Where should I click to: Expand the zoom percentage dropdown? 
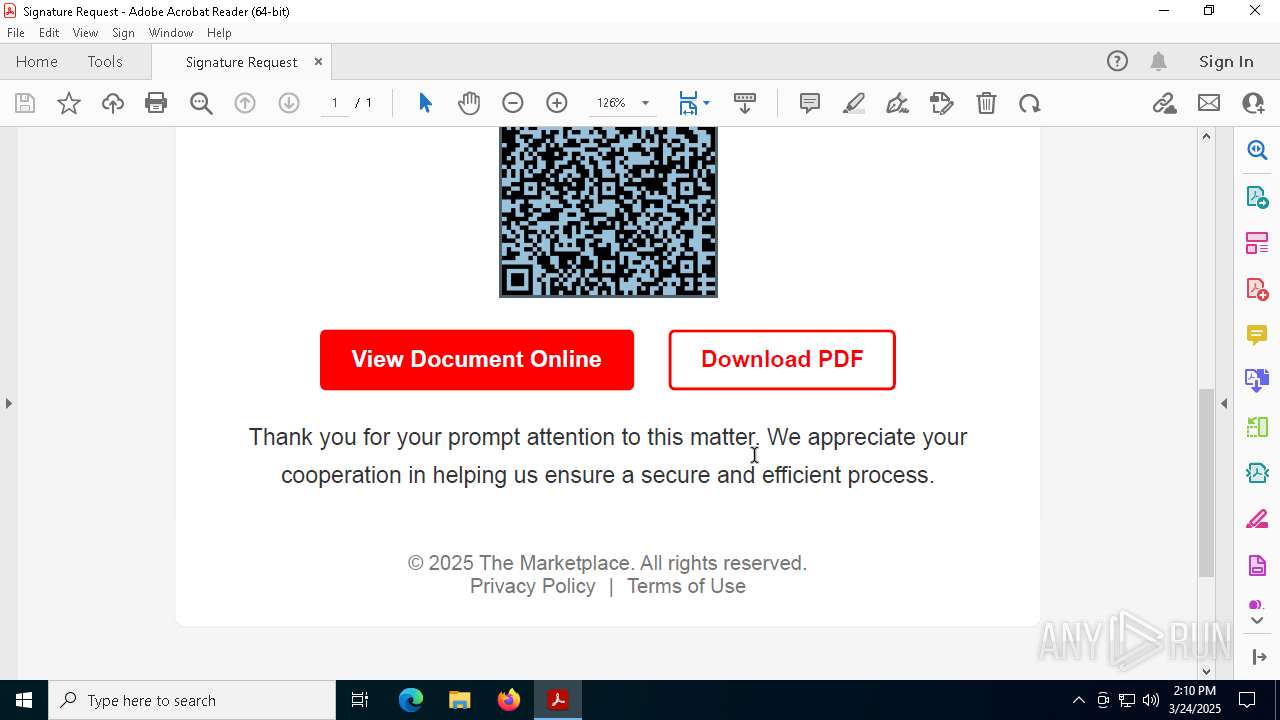coord(645,103)
